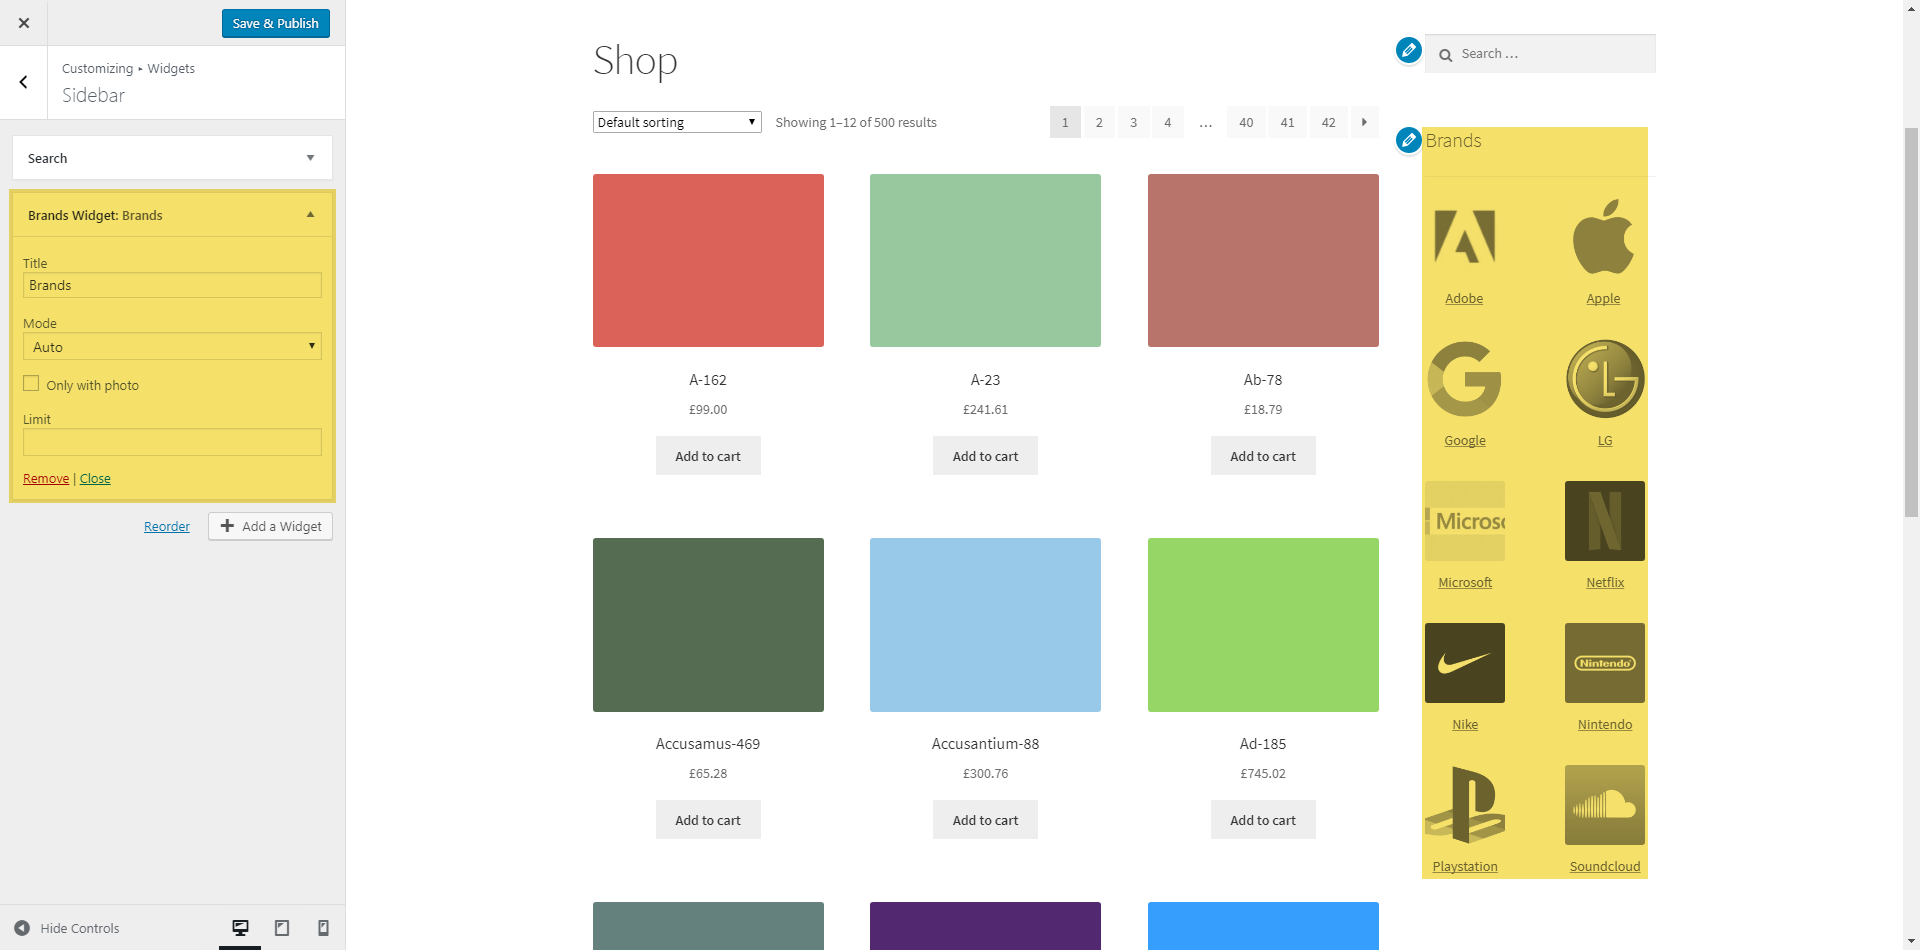Screen dimensions: 1920x950
Task: Switch to desktop preview device icon
Action: pos(240,928)
